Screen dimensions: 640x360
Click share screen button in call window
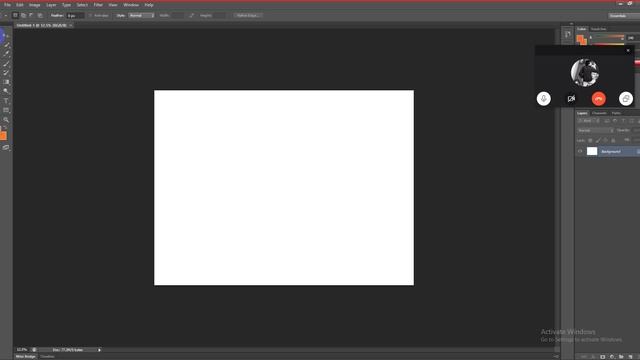[626, 98]
